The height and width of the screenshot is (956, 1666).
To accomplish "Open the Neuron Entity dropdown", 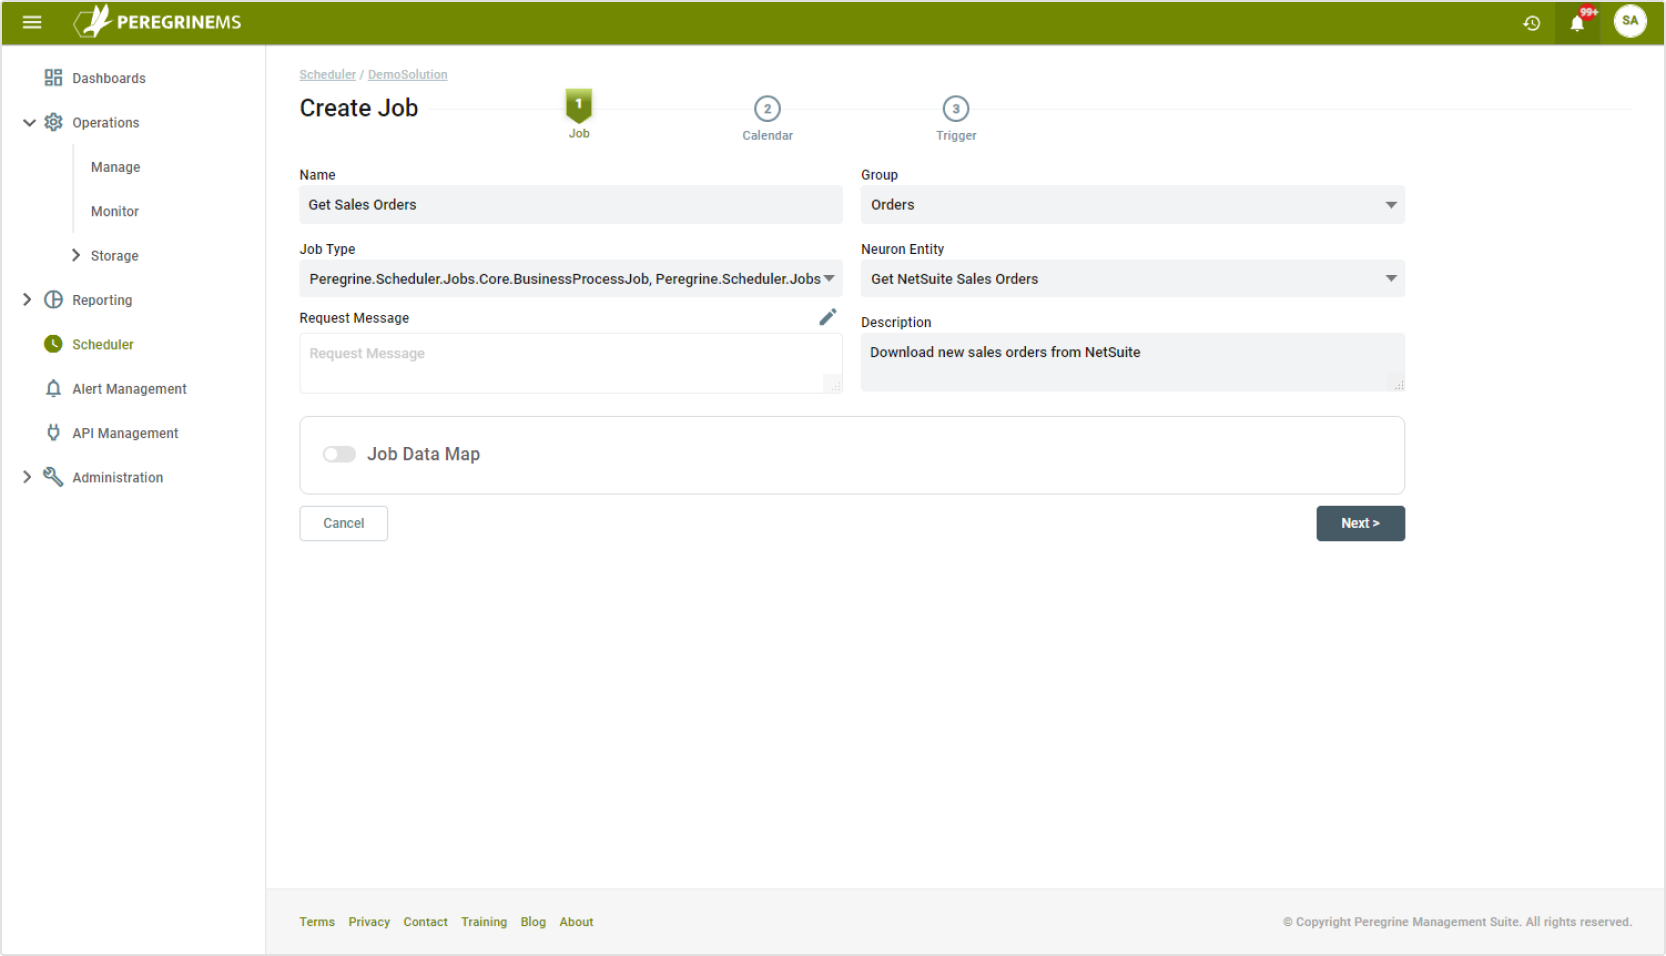I will pyautogui.click(x=1132, y=279).
